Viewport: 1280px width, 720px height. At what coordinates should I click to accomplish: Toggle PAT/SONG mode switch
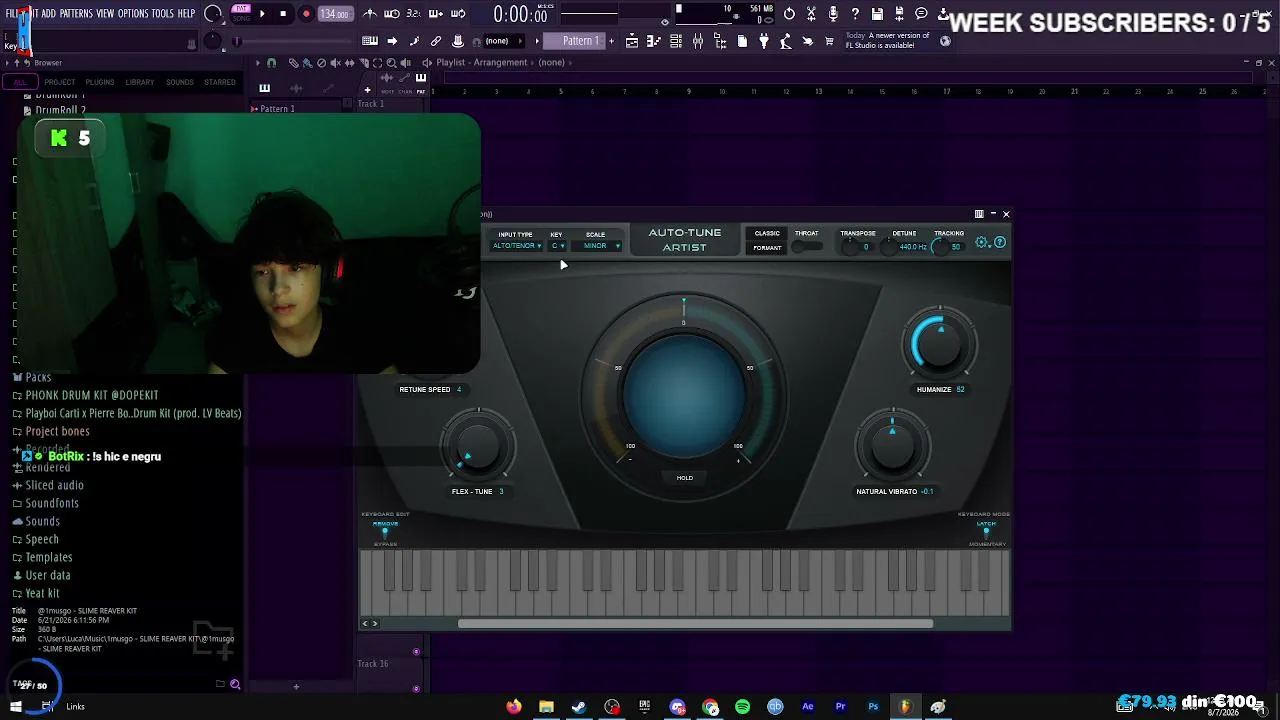(x=241, y=13)
